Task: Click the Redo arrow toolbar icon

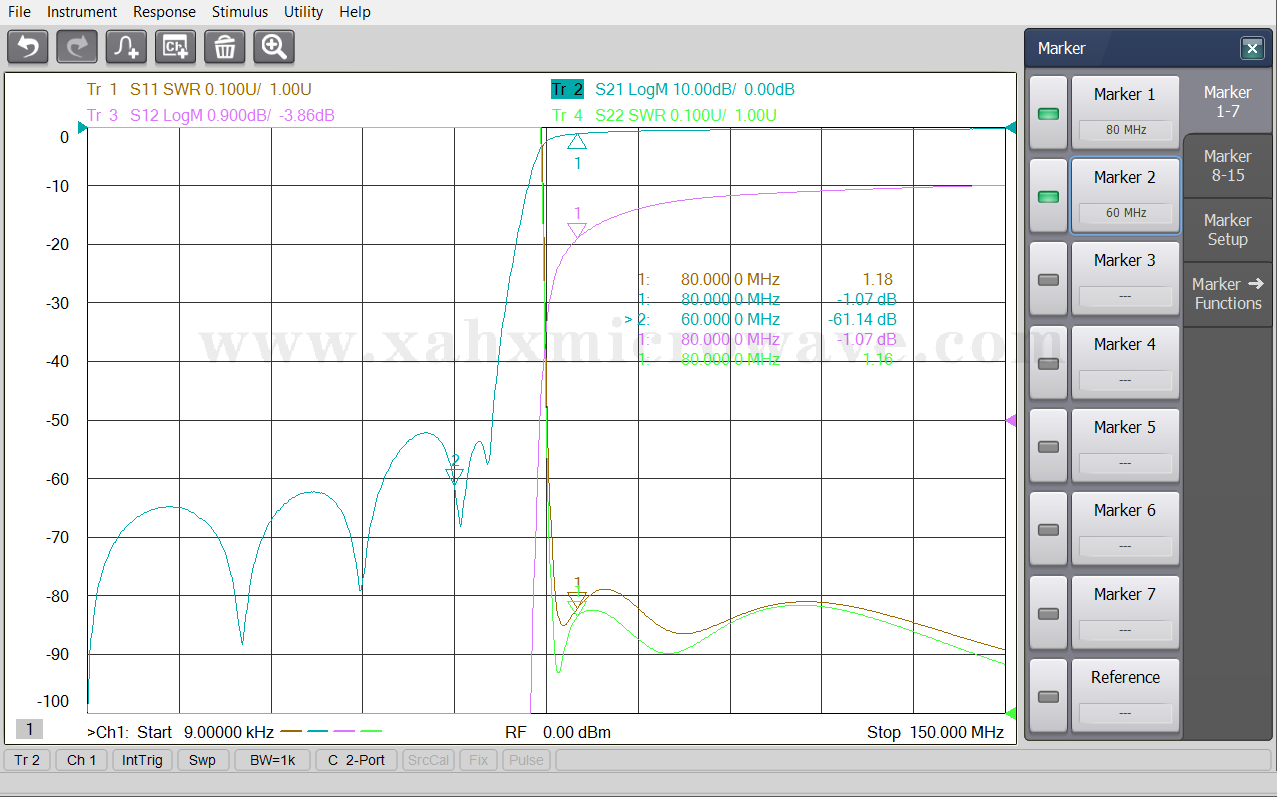Action: (x=77, y=46)
